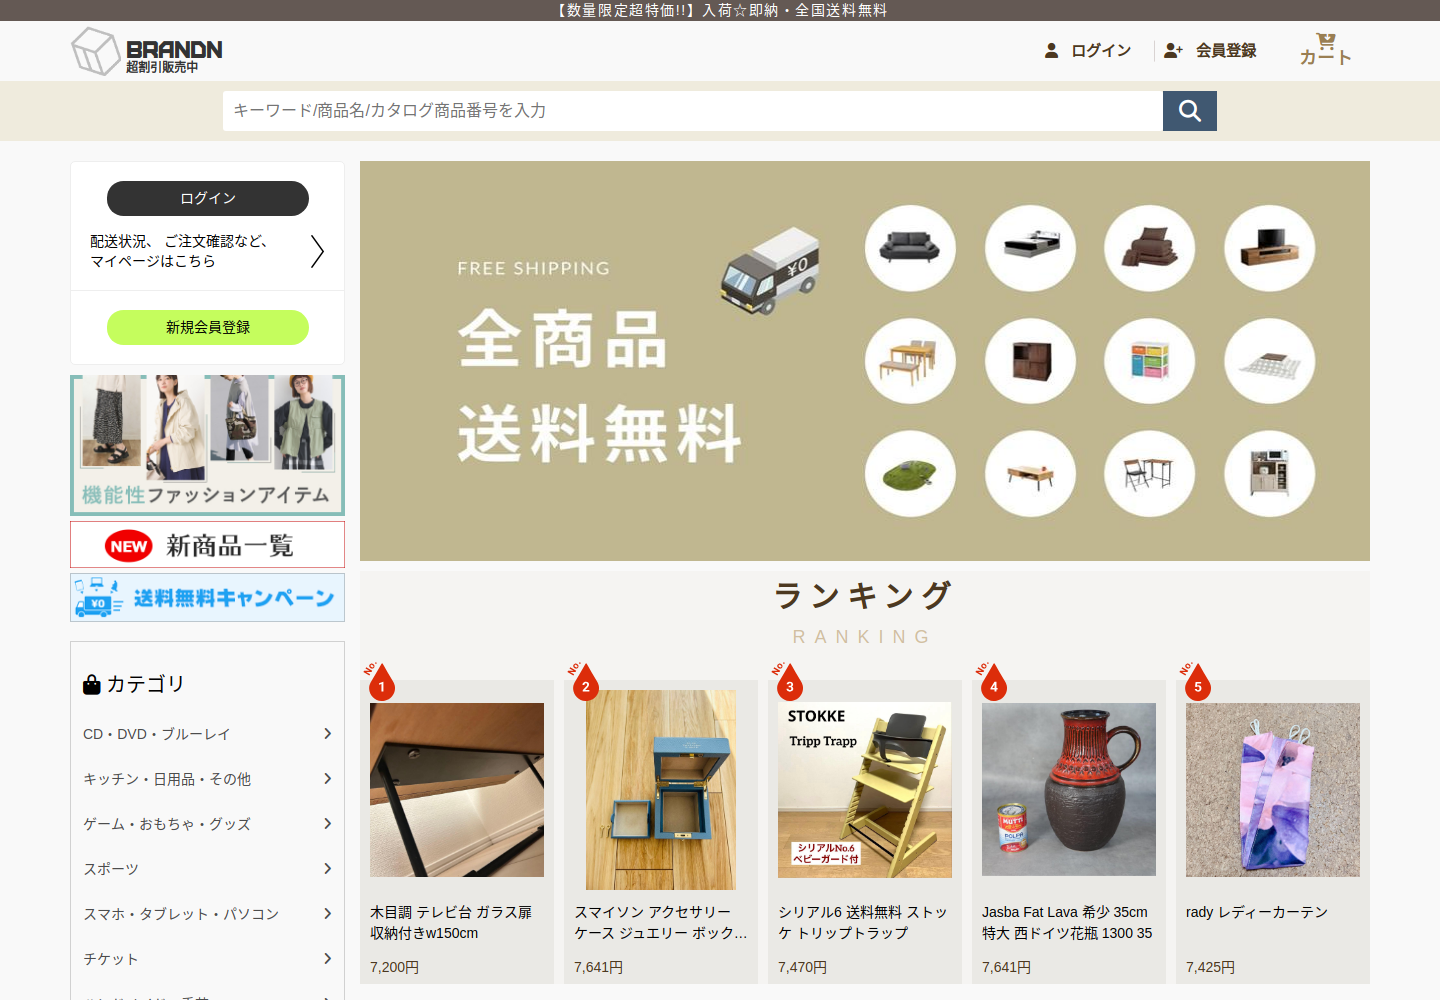Click the sofa category circle icon
The height and width of the screenshot is (1000, 1440).
[910, 248]
